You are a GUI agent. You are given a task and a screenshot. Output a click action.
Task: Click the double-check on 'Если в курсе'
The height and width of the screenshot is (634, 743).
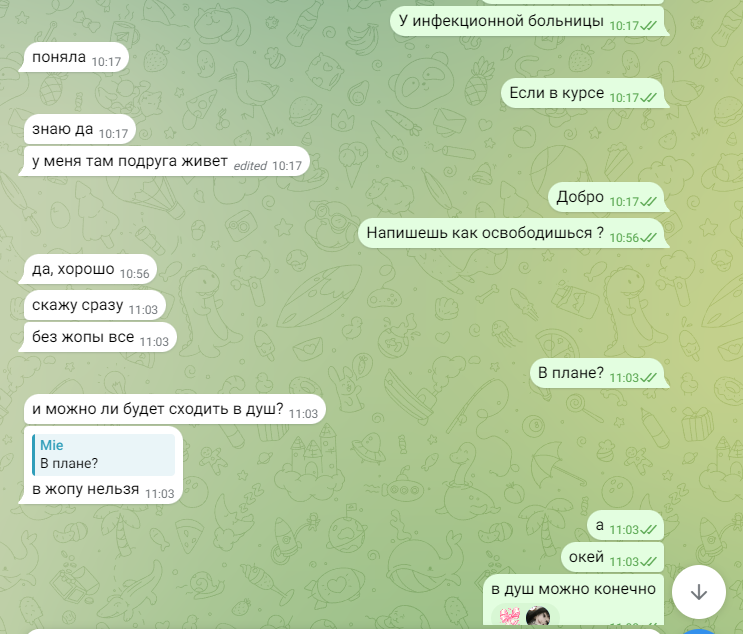(x=648, y=98)
